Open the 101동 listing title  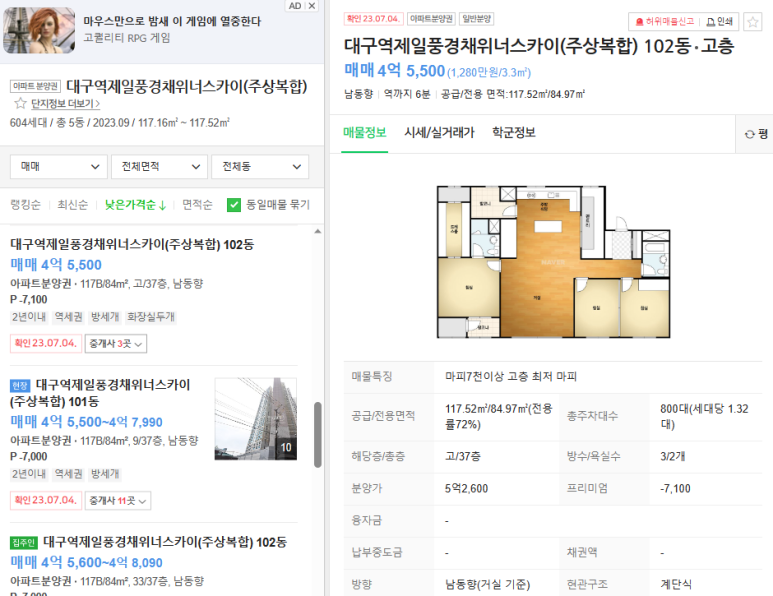tap(100, 393)
